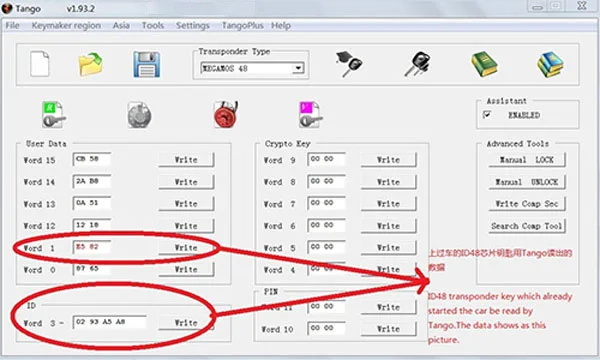Click Write button for Word 7
This screenshot has height=360, width=600.
click(388, 204)
